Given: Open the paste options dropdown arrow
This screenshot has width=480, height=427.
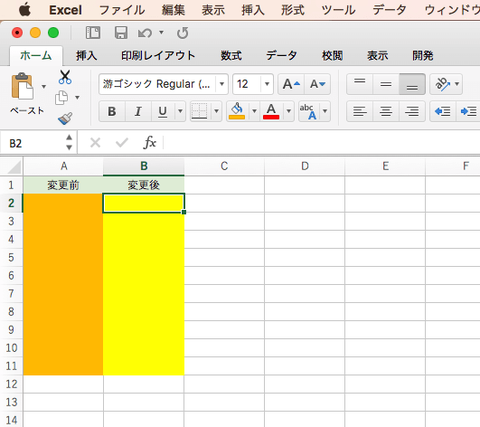Looking at the screenshot, I should tap(44, 87).
